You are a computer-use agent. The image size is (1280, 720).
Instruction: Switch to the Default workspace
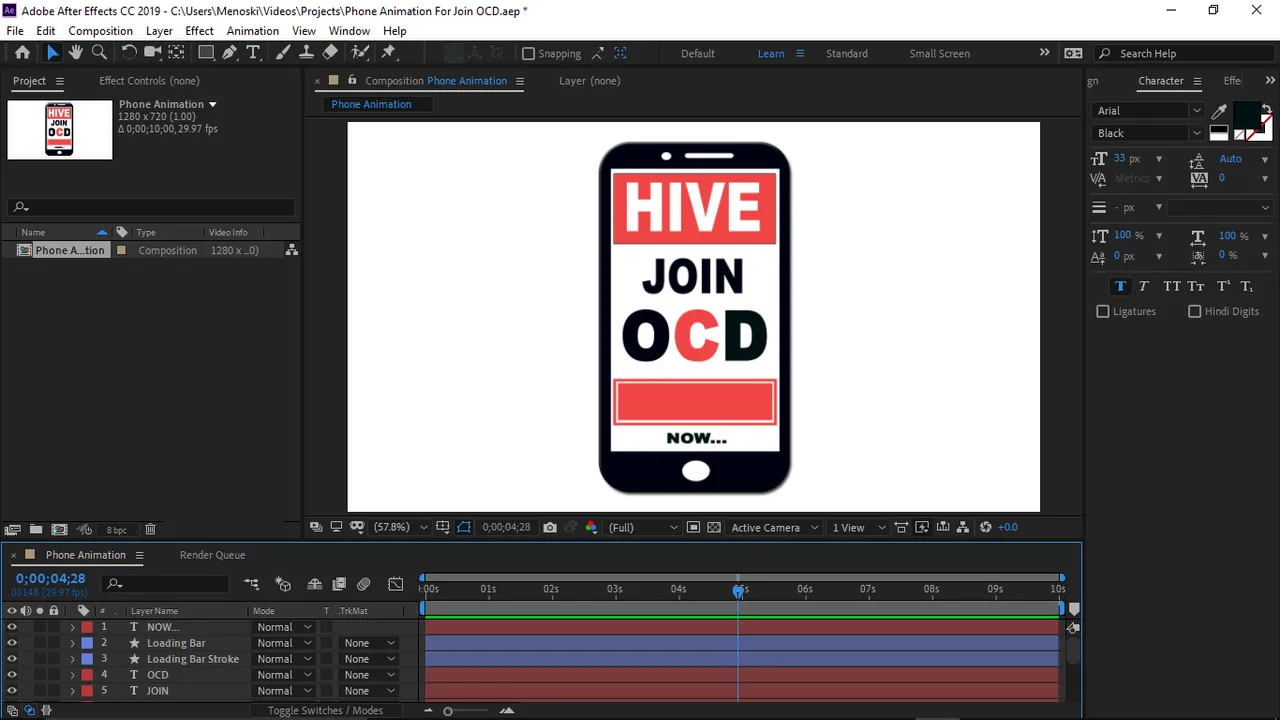pyautogui.click(x=697, y=54)
